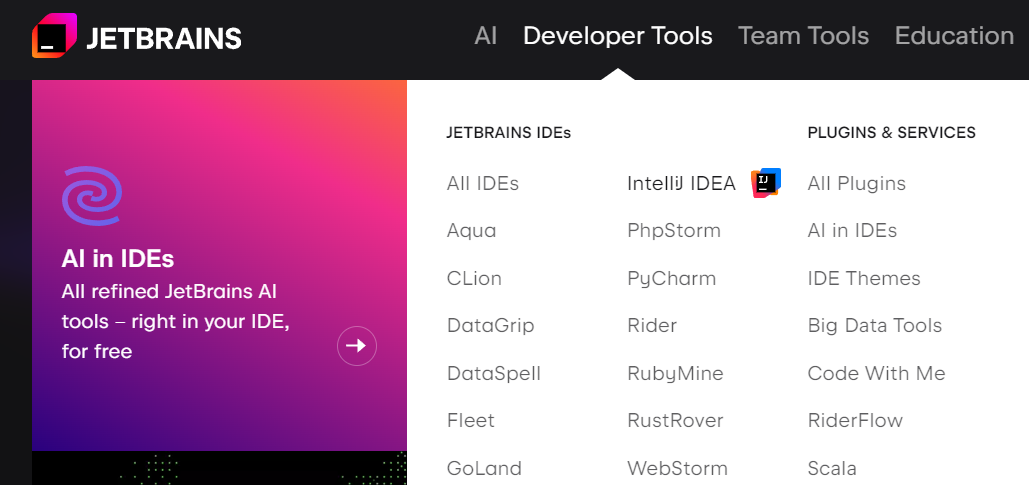This screenshot has height=485, width=1029.
Task: Open the DataGrip link
Action: [x=491, y=326]
